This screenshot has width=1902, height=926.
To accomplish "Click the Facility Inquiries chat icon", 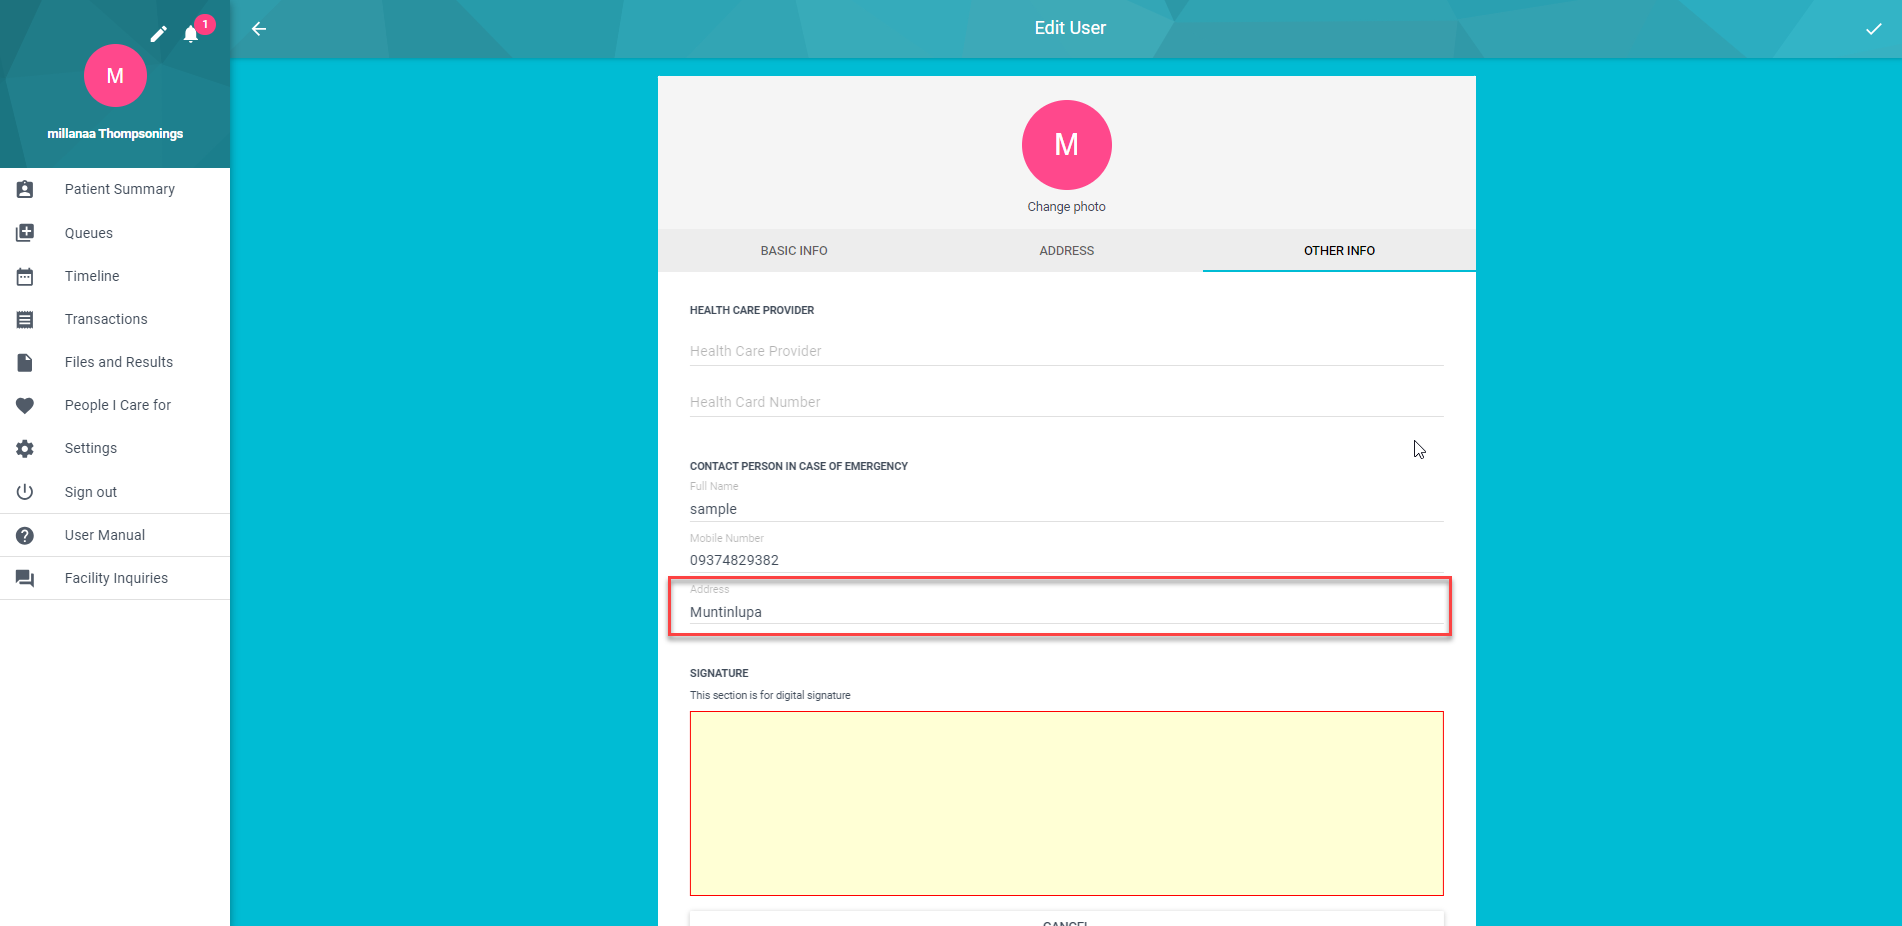I will (25, 578).
